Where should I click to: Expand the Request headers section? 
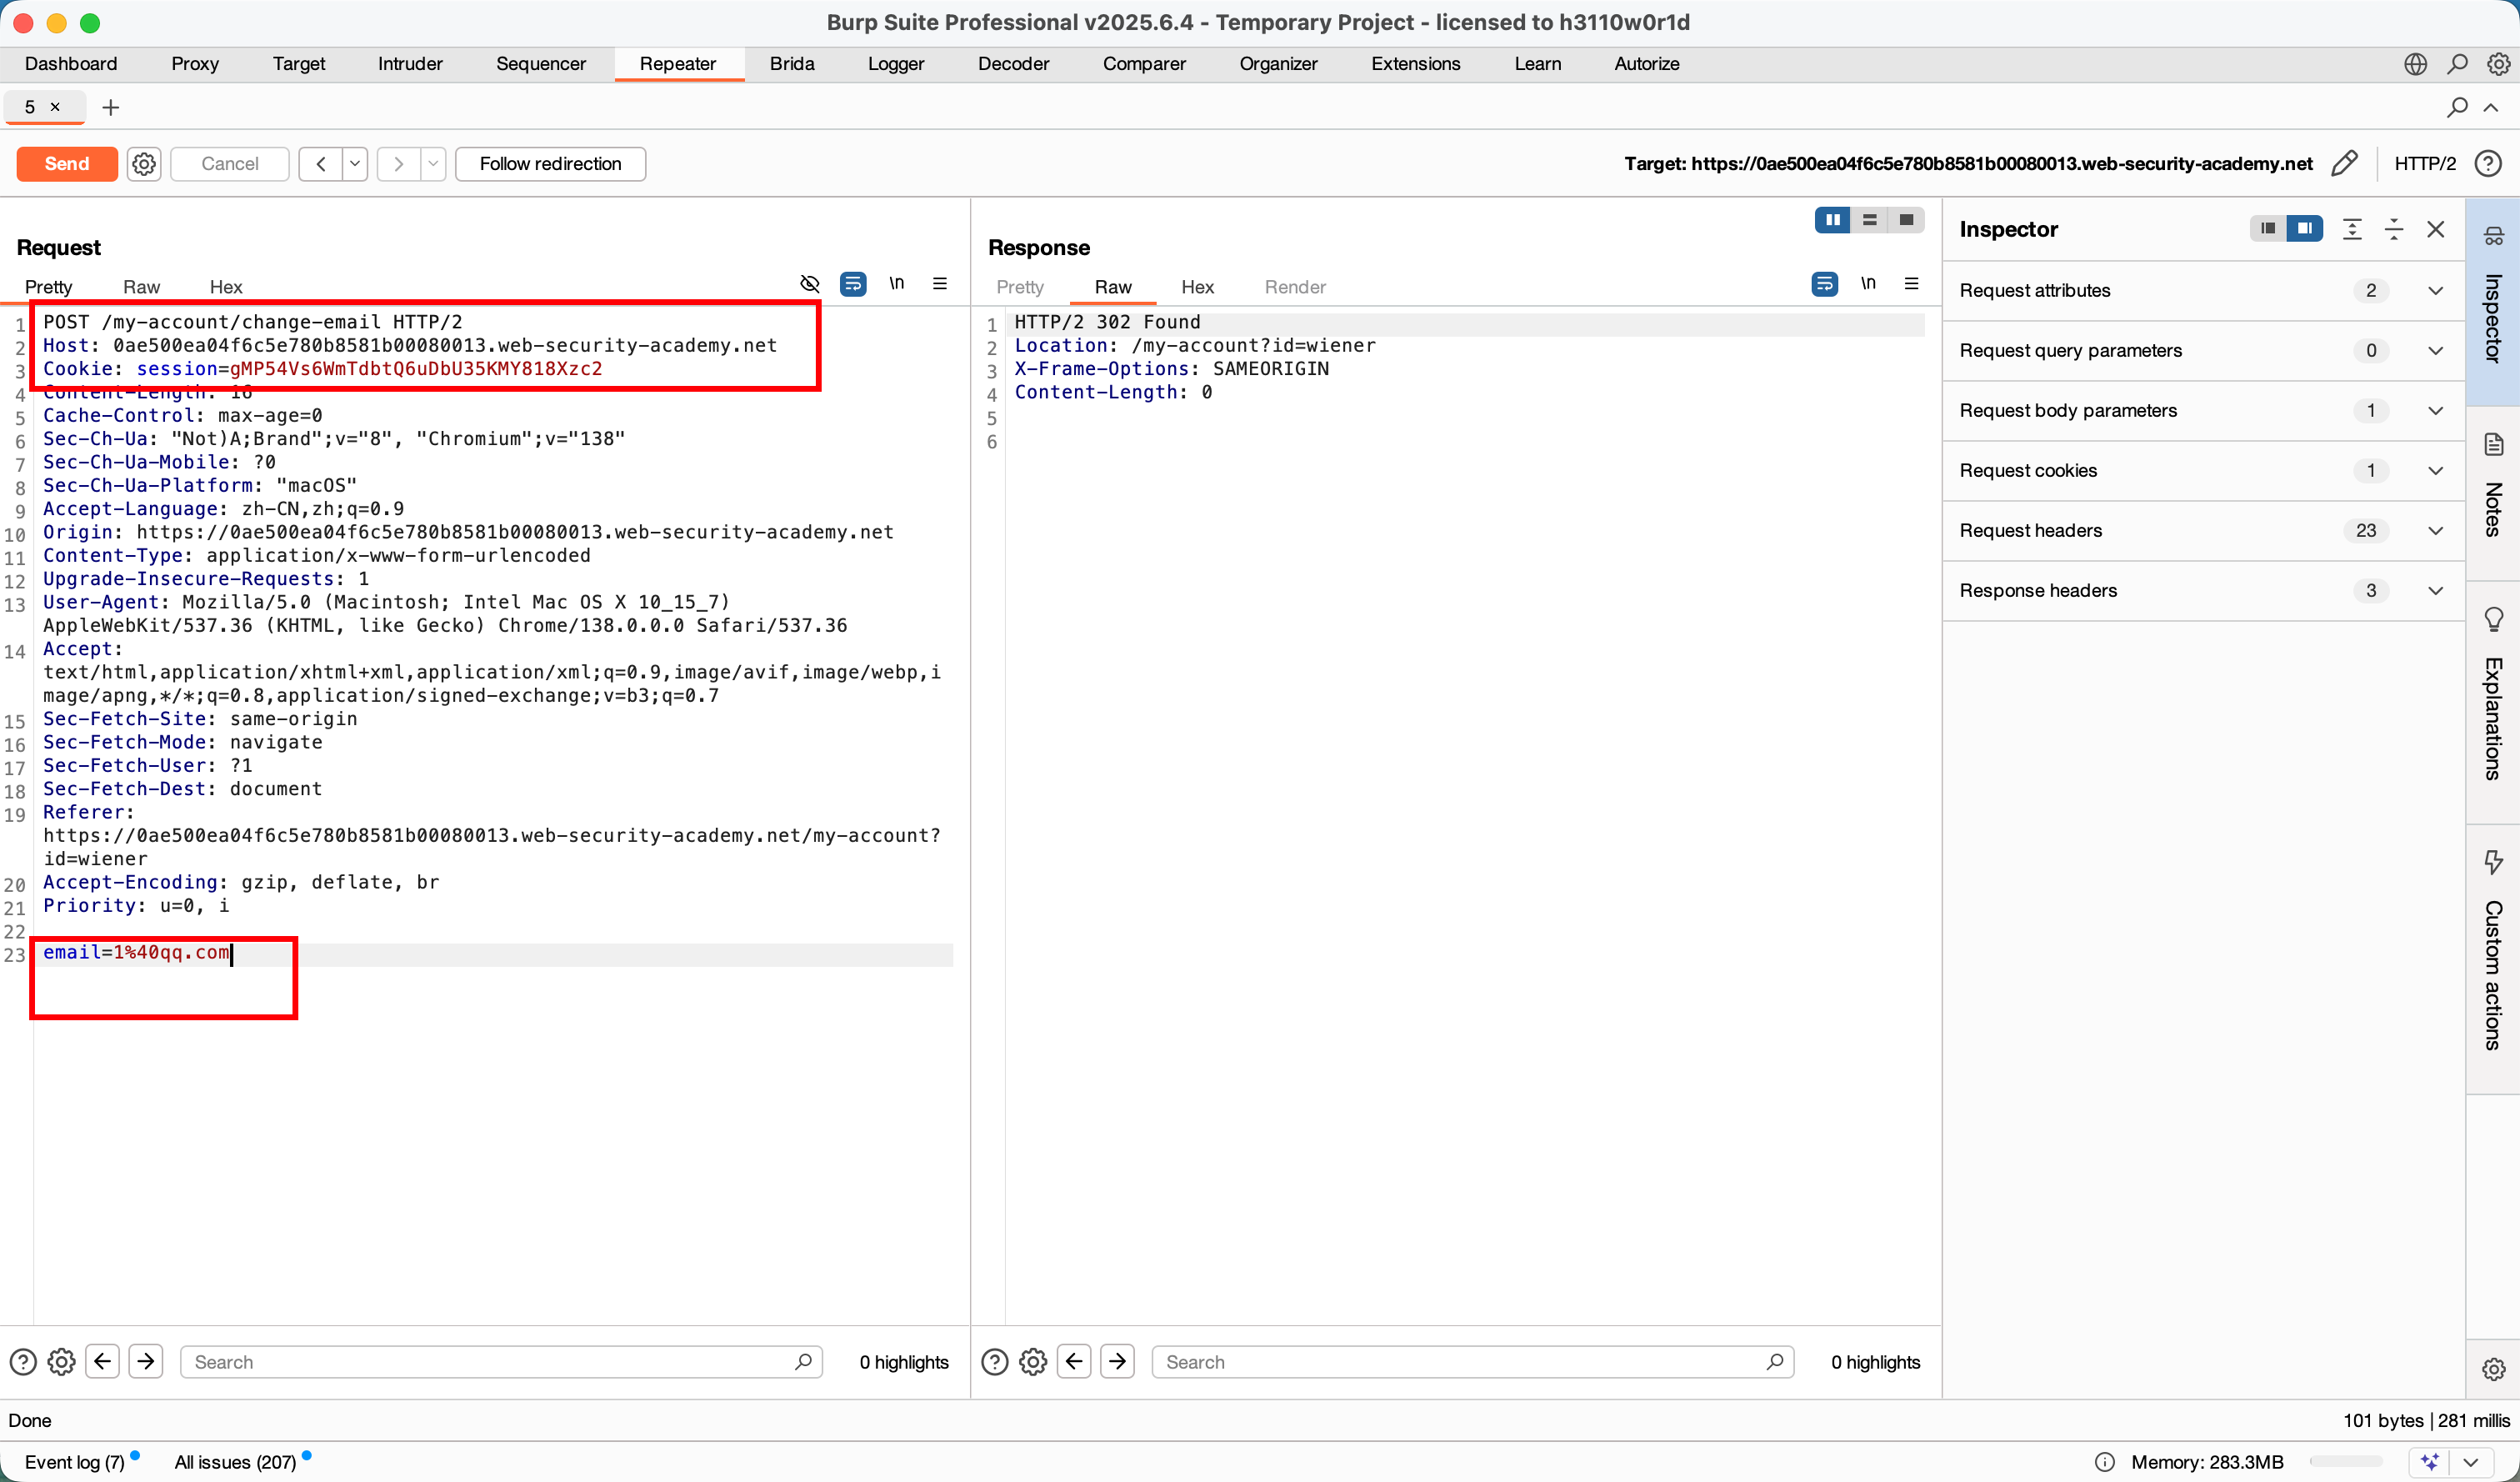click(x=2436, y=530)
